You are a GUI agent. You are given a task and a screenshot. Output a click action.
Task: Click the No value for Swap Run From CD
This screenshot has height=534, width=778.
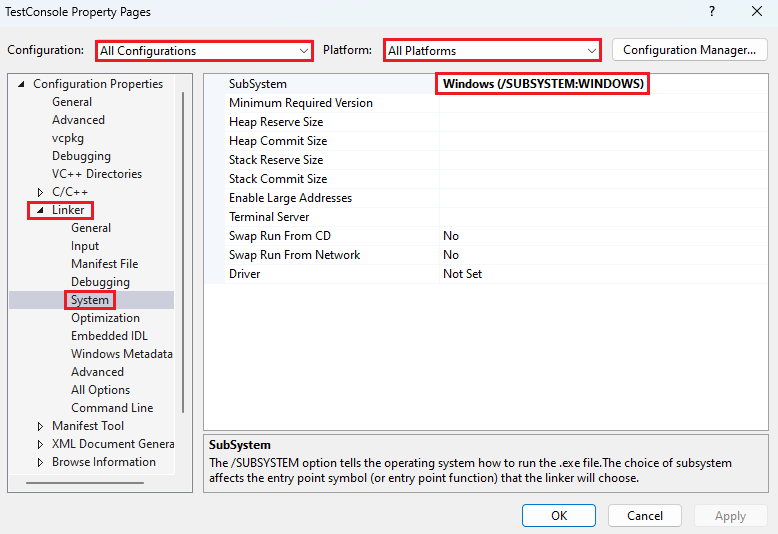pyautogui.click(x=451, y=236)
